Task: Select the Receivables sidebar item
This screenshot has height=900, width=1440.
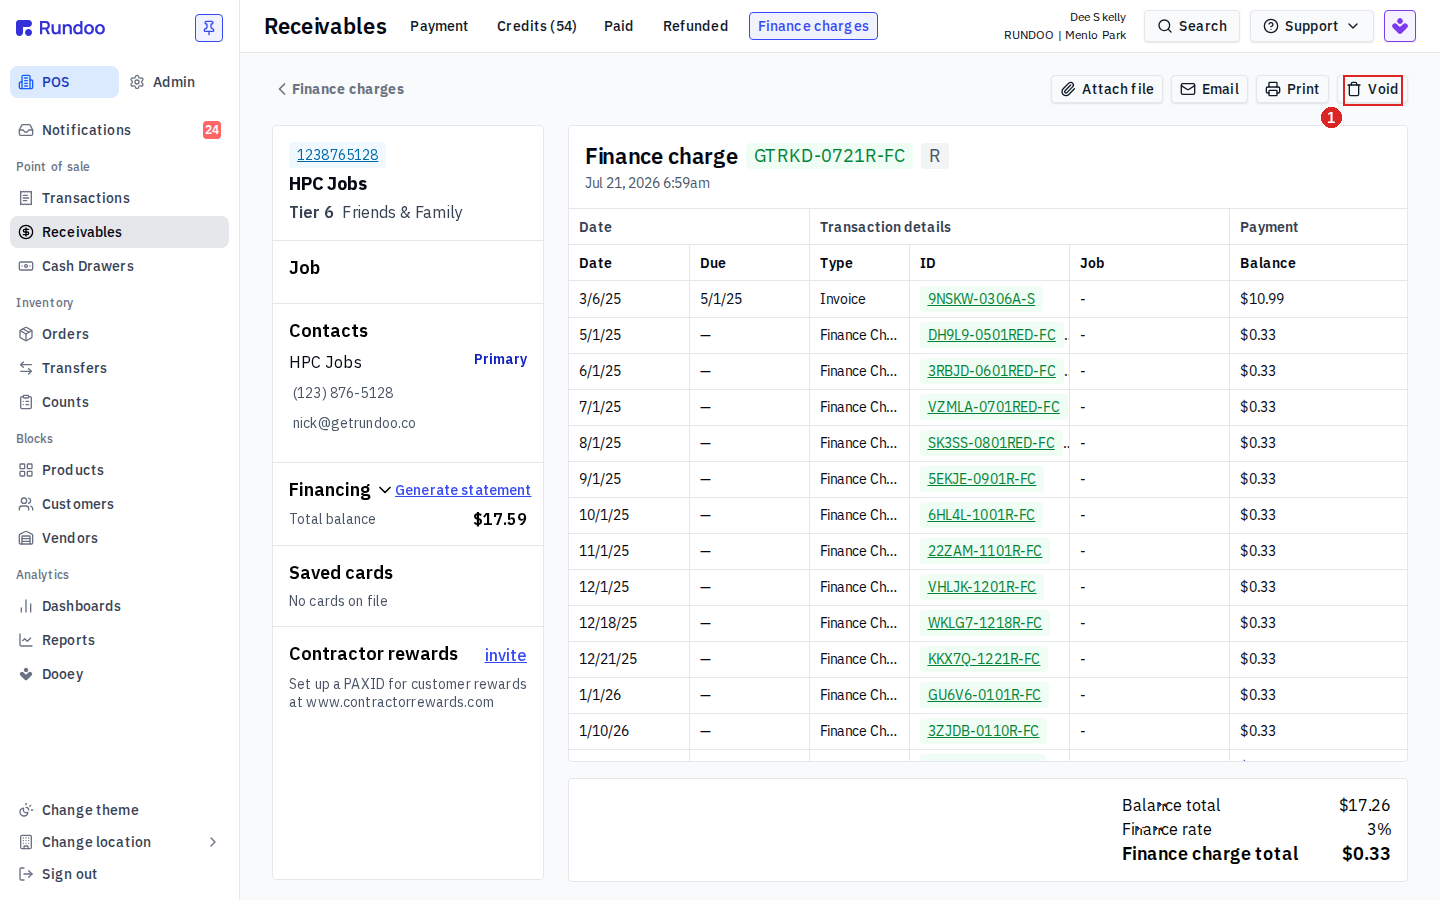Action: click(120, 232)
